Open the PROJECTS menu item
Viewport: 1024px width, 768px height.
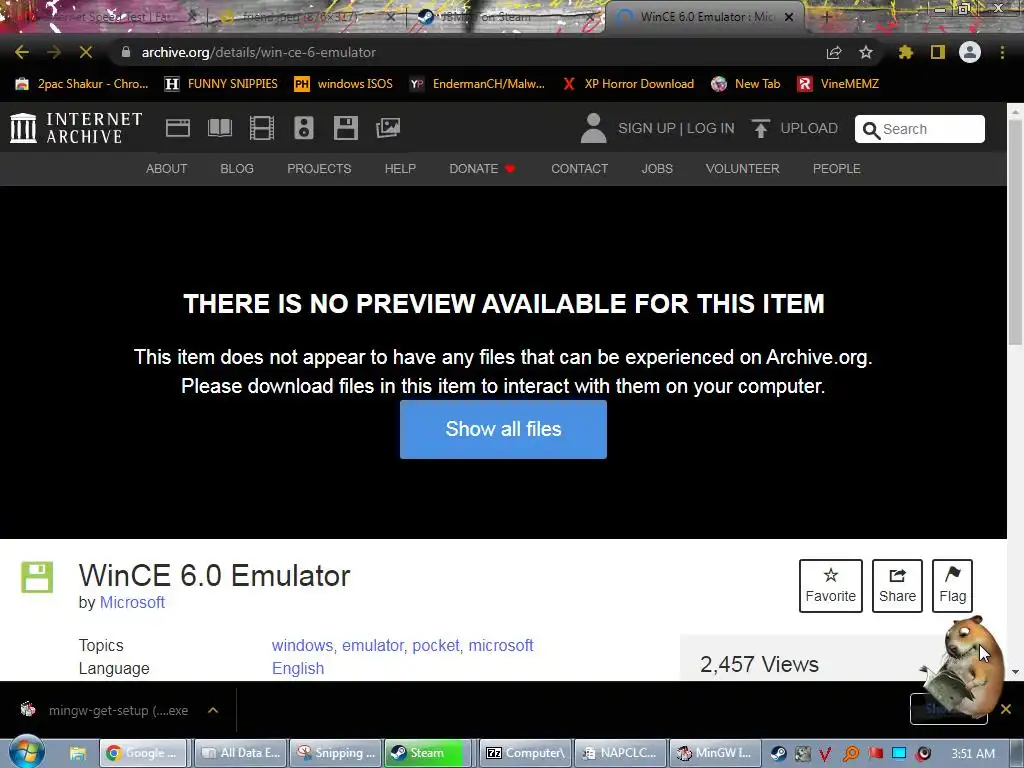[x=319, y=168]
